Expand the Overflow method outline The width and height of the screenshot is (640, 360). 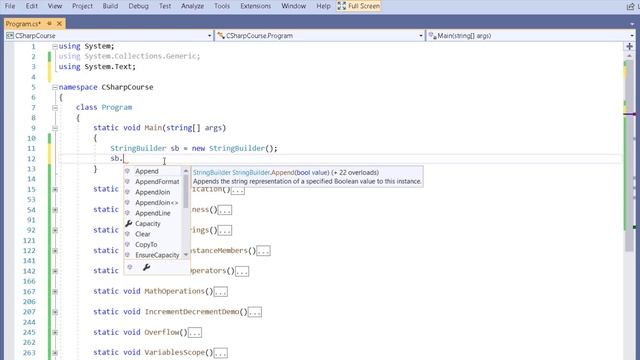click(x=55, y=332)
